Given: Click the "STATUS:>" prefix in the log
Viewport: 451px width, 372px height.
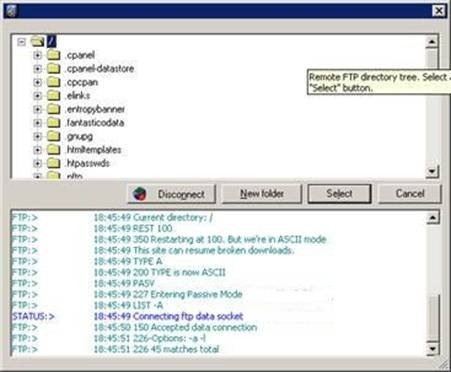Looking at the screenshot, I should point(33,316).
